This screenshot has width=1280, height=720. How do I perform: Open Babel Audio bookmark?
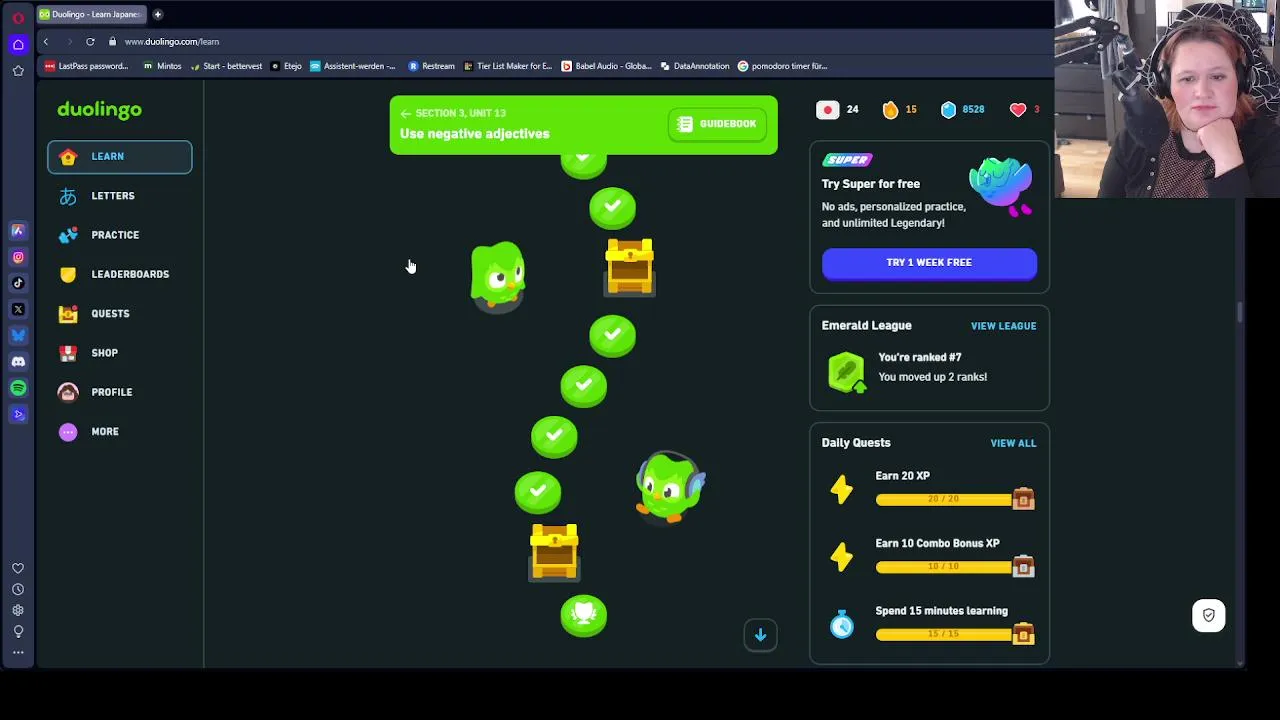(607, 66)
